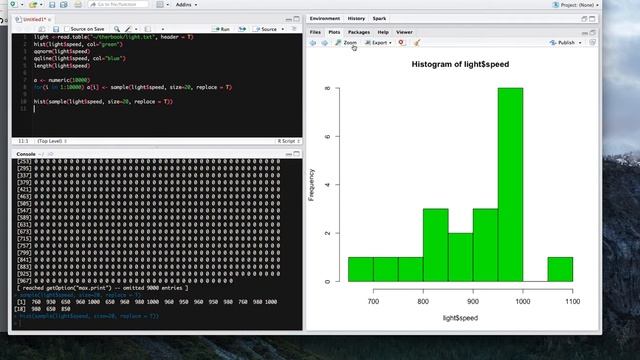Image resolution: width=640 pixels, height=360 pixels.
Task: Click the 11:1 cursor position indicator
Action: (23, 141)
